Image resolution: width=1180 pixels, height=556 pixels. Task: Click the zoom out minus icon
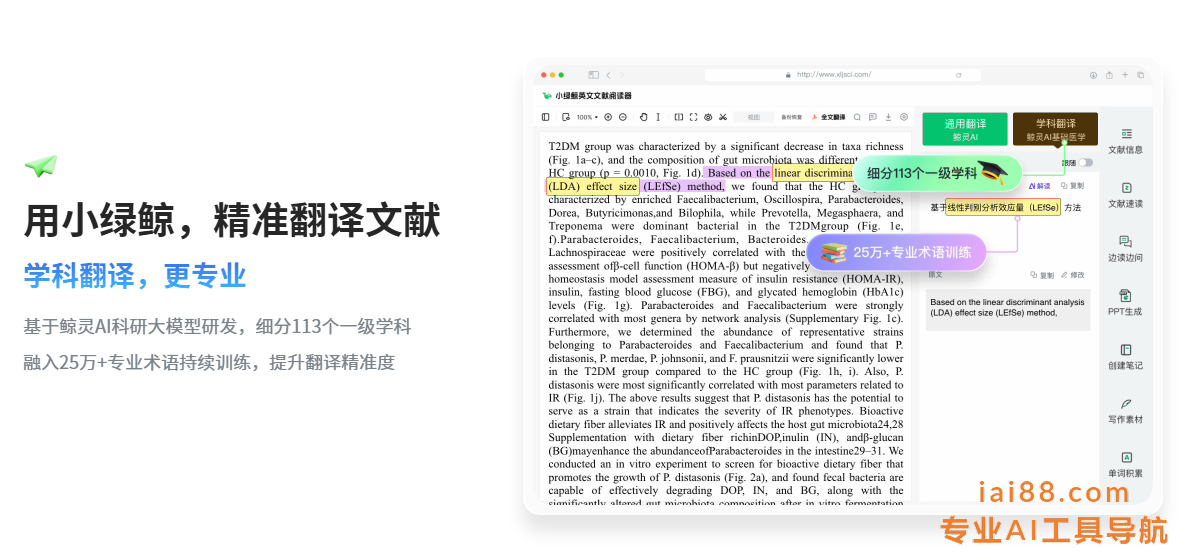(623, 117)
